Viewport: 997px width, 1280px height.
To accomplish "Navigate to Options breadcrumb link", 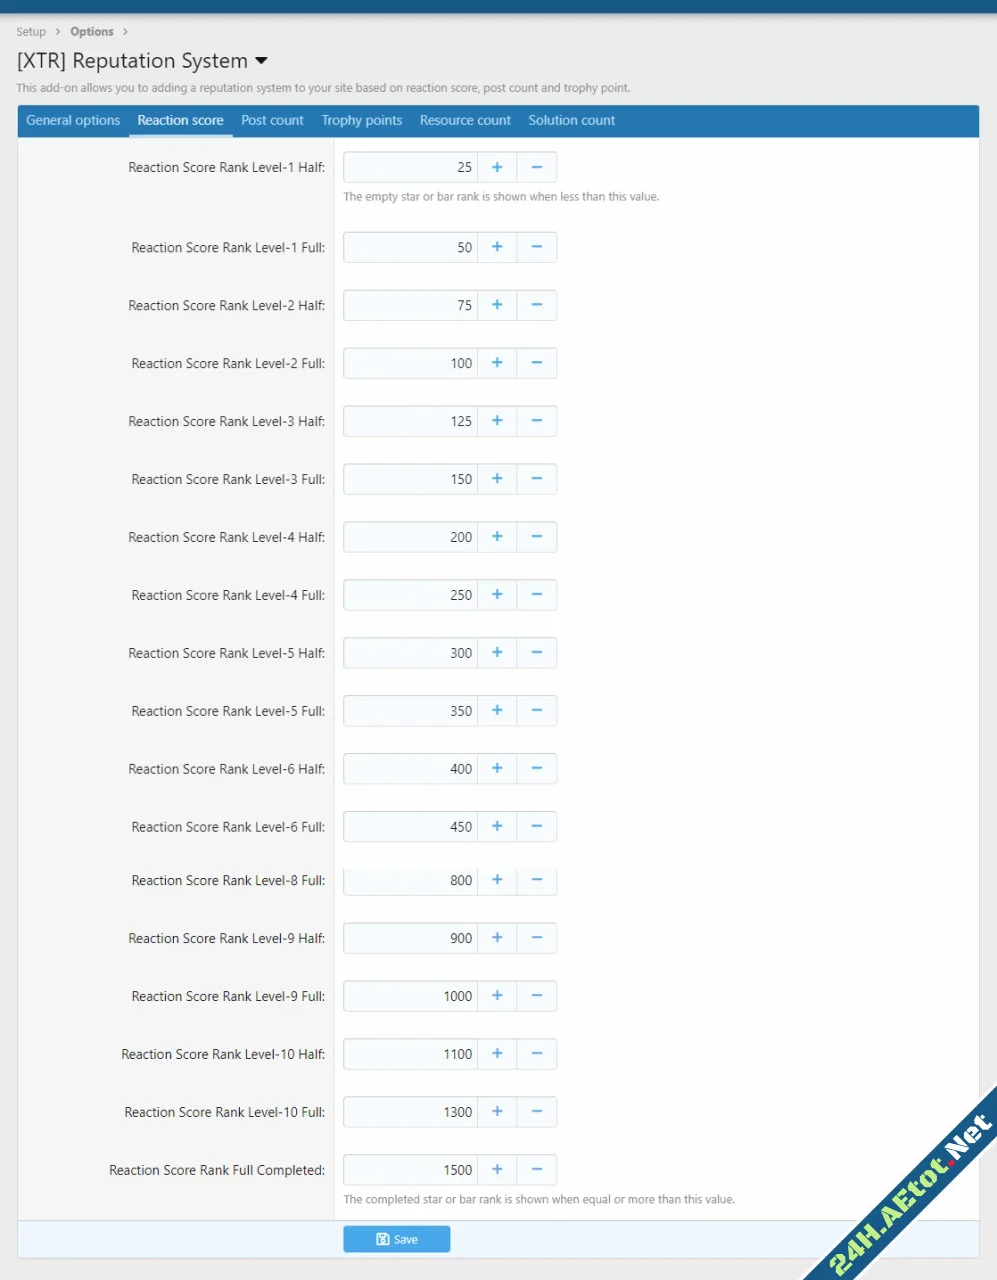I will point(92,32).
